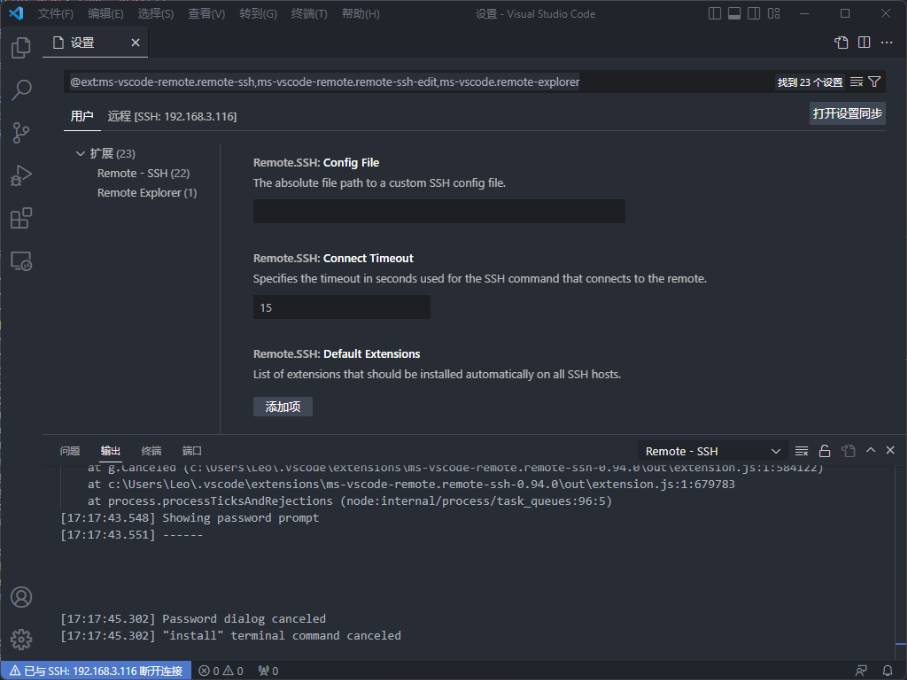Toggle output auto scroll lock icon
The width and height of the screenshot is (907, 680).
(x=825, y=451)
